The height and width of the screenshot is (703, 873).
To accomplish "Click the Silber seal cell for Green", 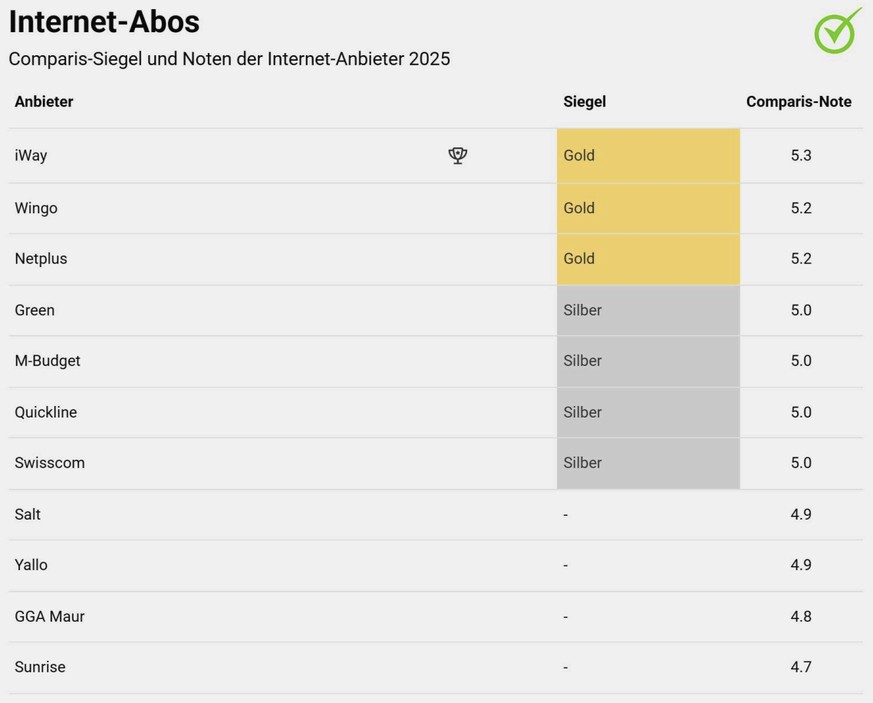I will [649, 311].
